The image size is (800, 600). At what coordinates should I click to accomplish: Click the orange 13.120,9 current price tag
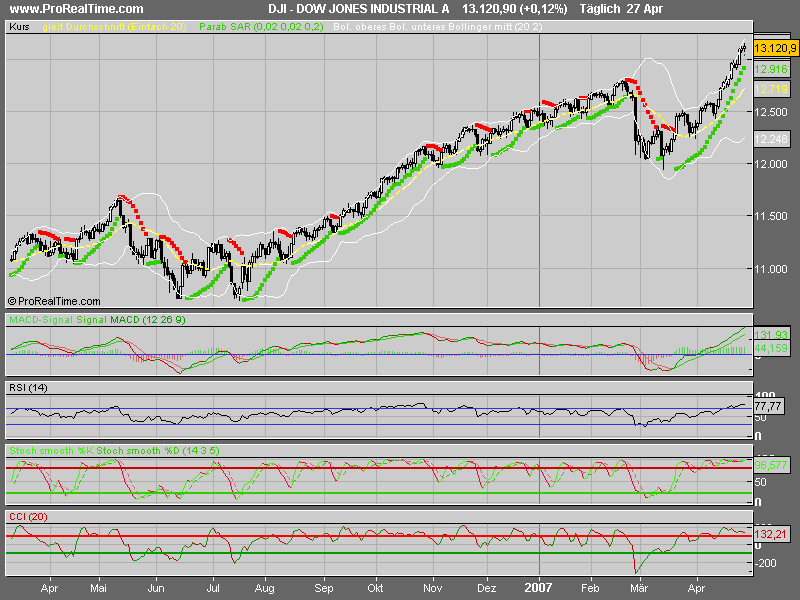775,48
